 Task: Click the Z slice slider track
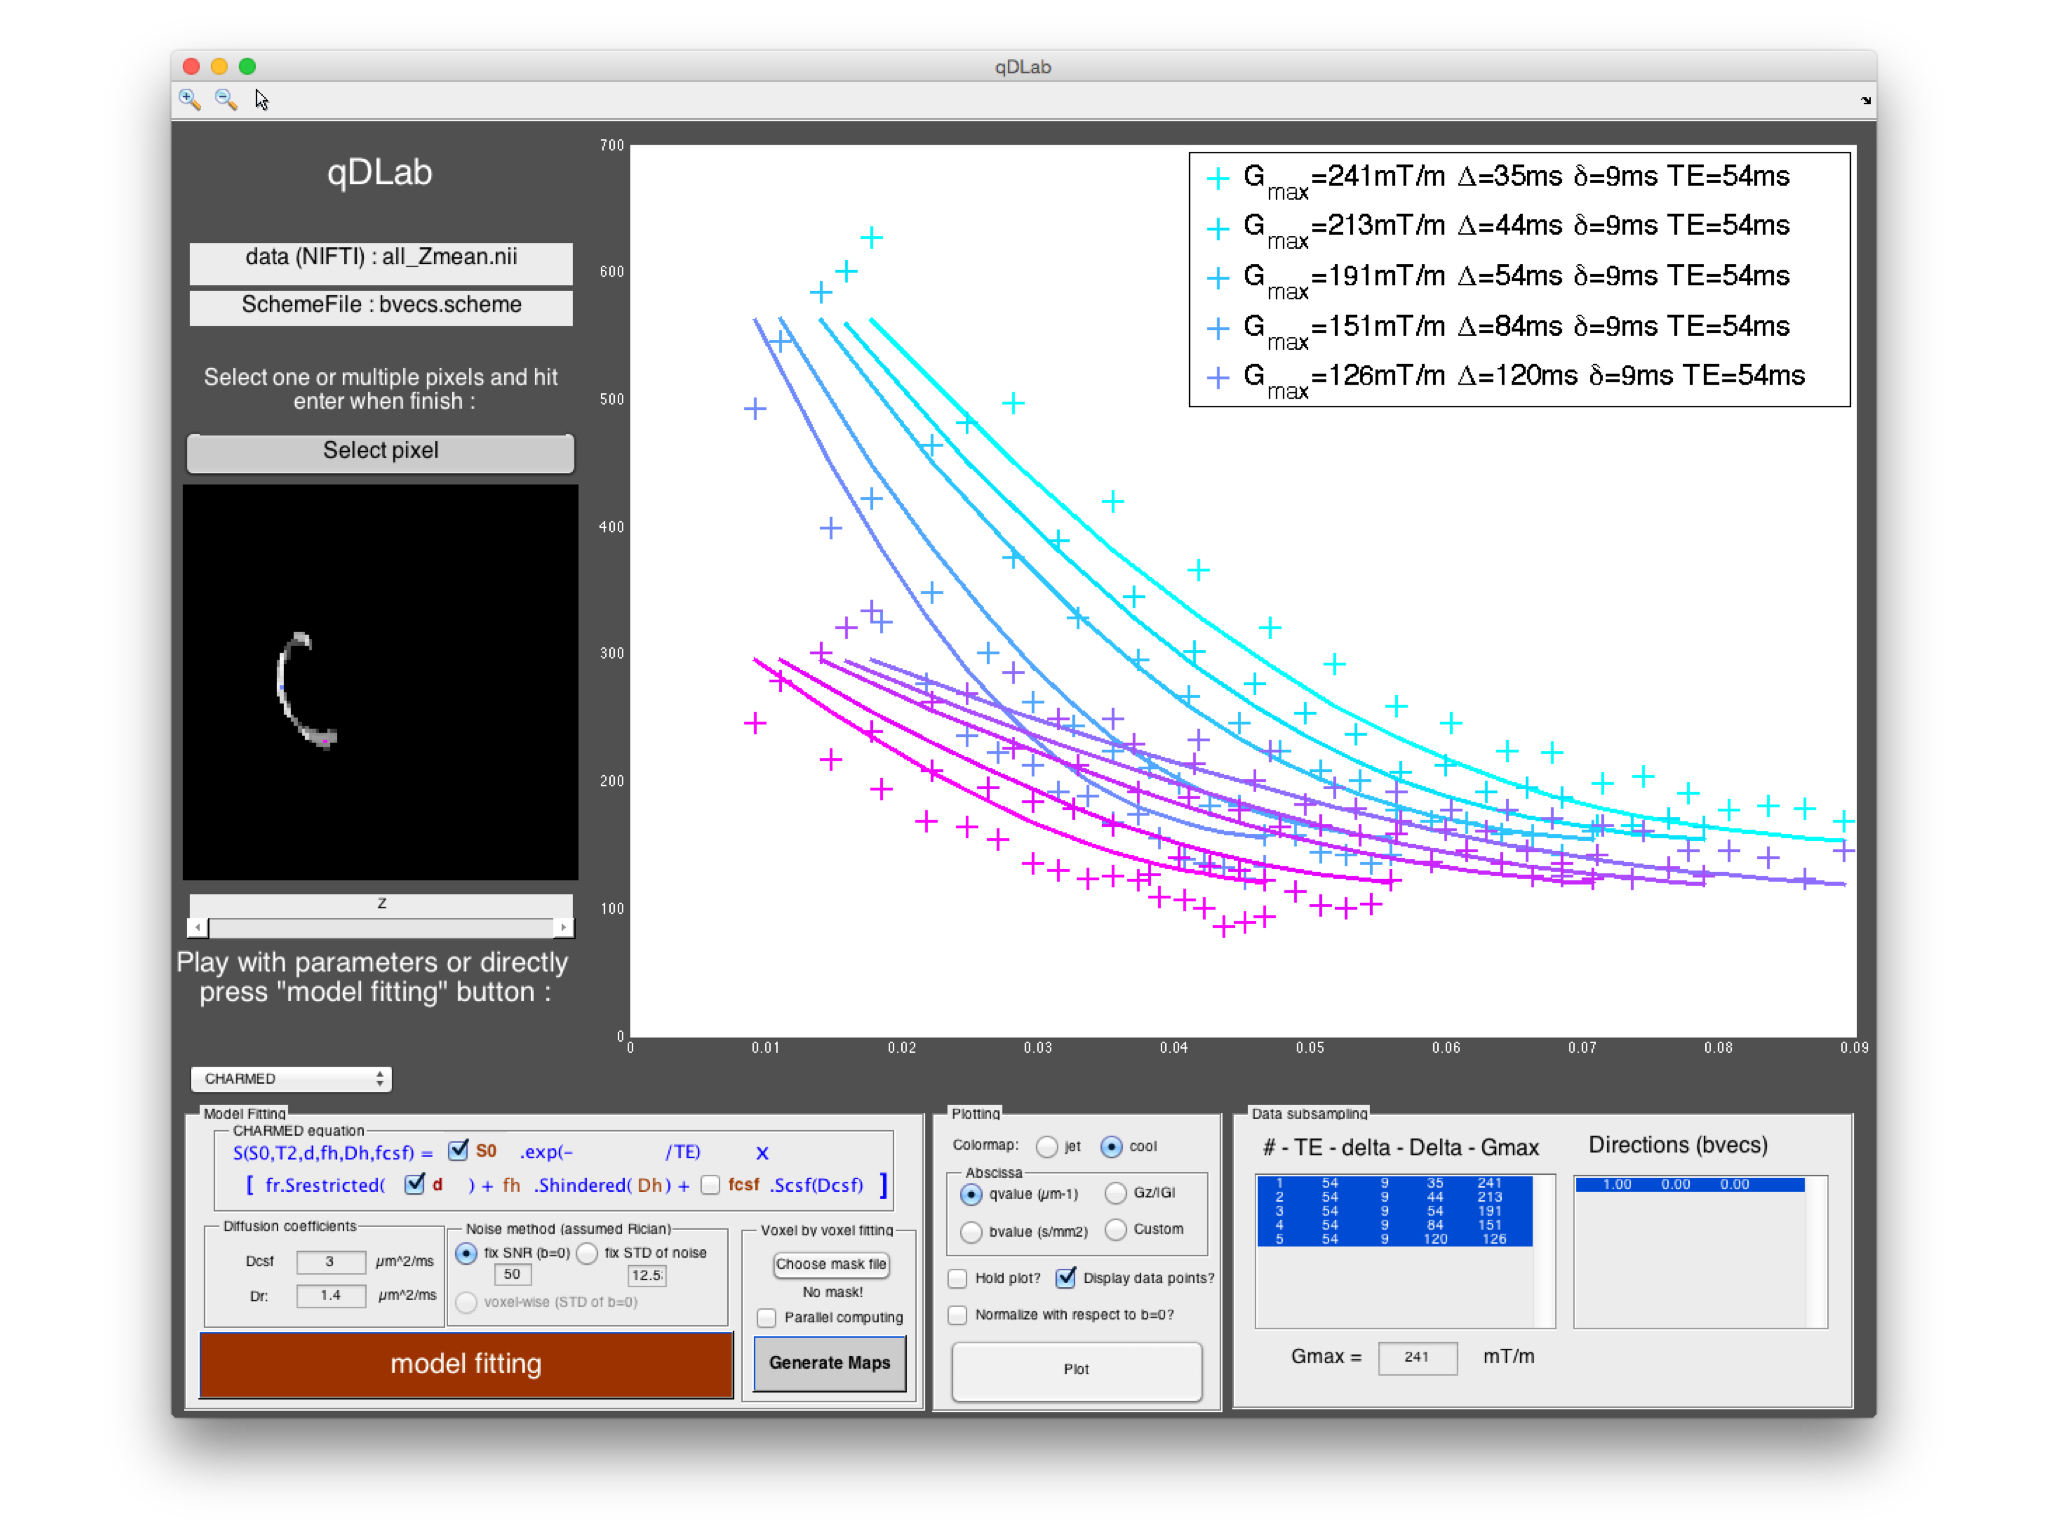pos(381,928)
